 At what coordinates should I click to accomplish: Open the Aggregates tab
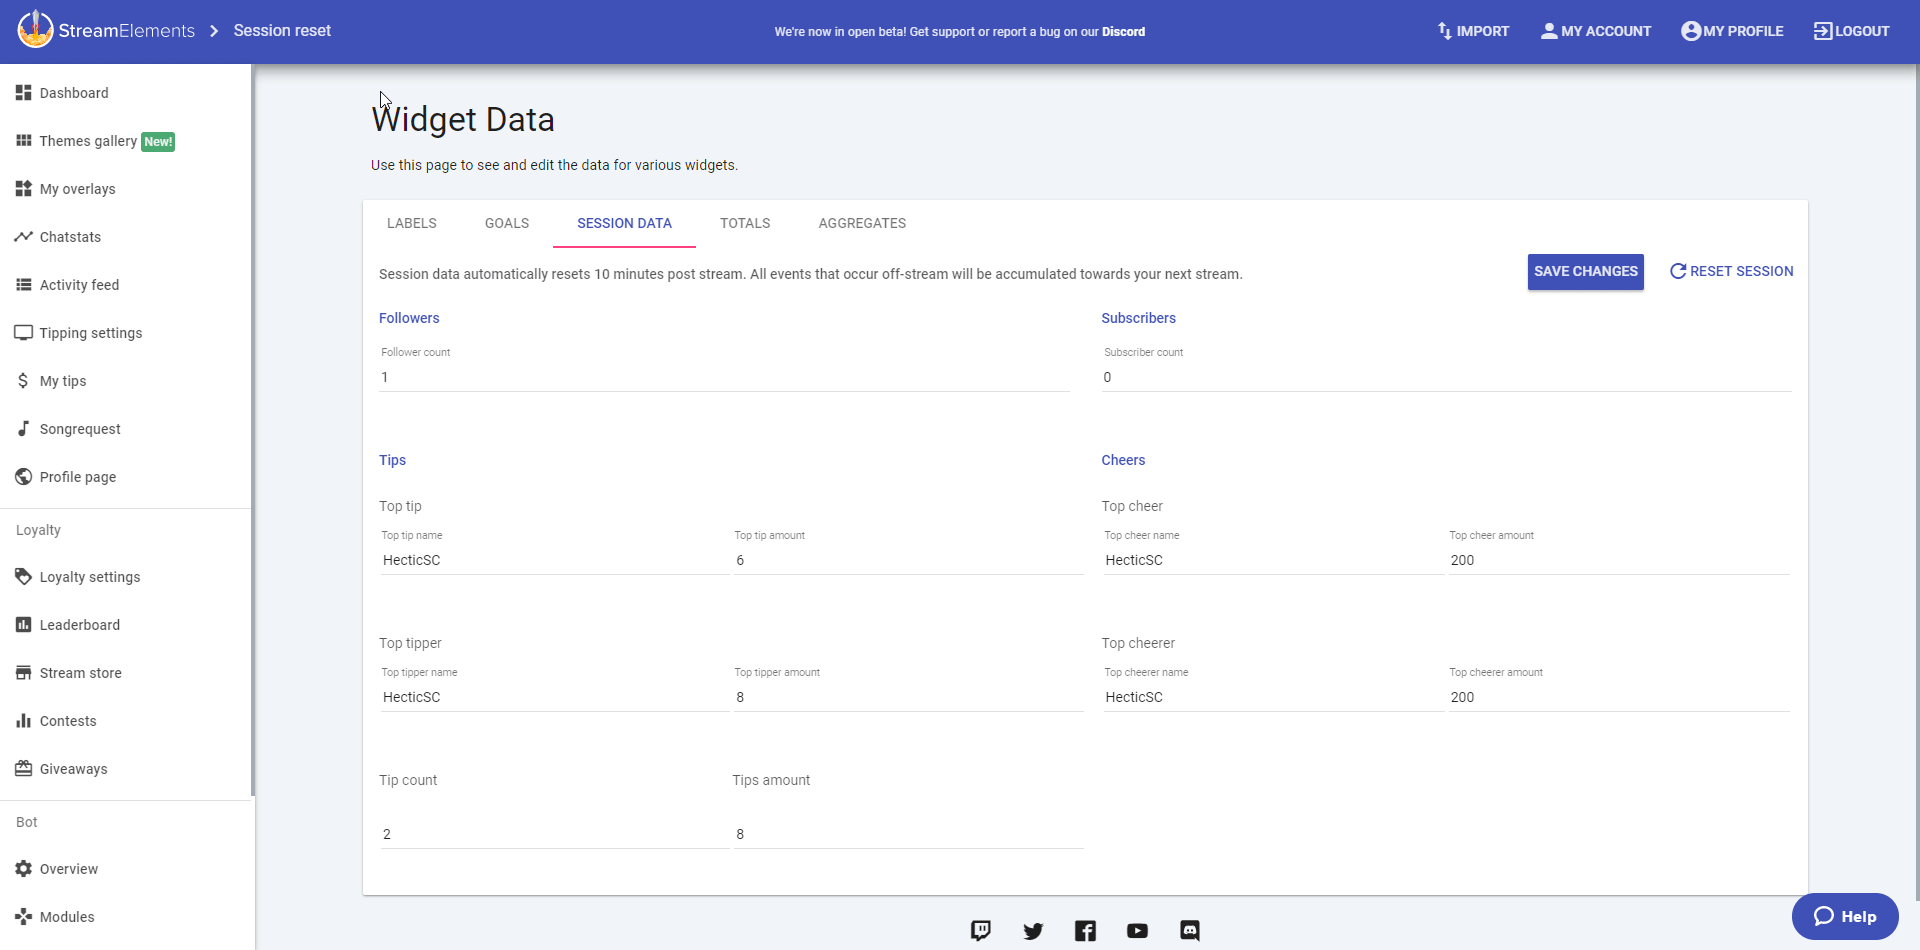(x=862, y=223)
